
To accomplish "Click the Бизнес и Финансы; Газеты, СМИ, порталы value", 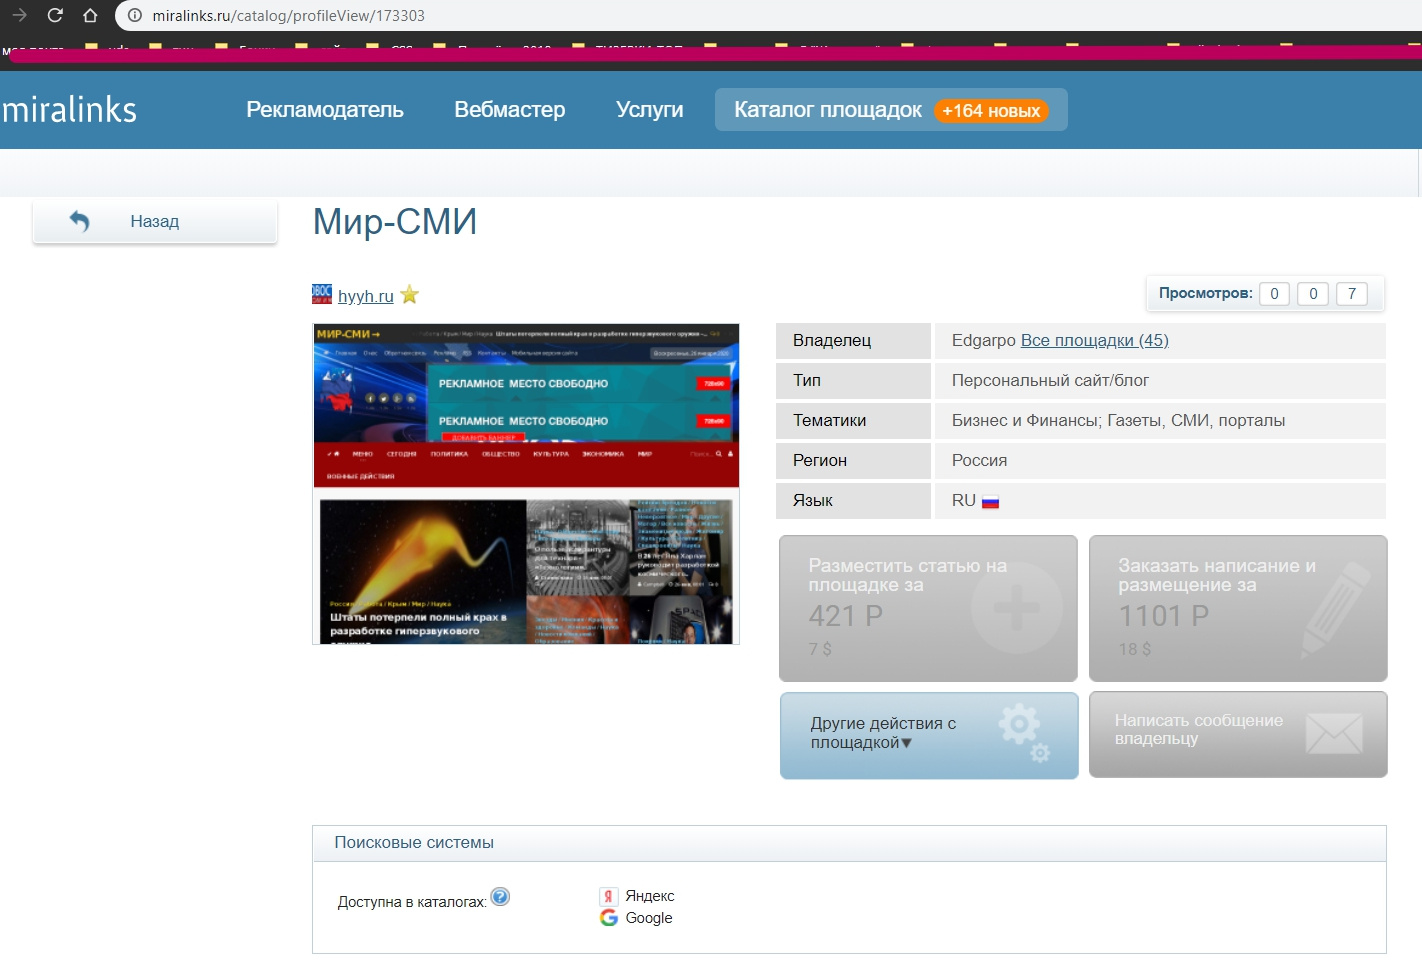I will click(x=1118, y=420).
